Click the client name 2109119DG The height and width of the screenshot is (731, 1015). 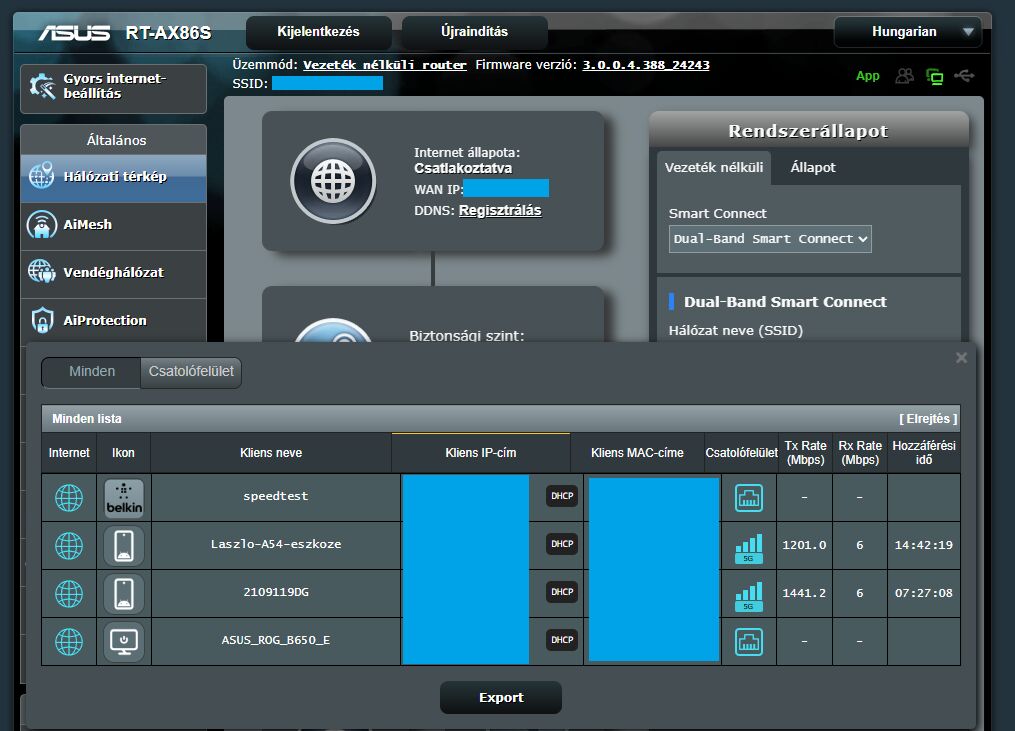click(x=276, y=592)
